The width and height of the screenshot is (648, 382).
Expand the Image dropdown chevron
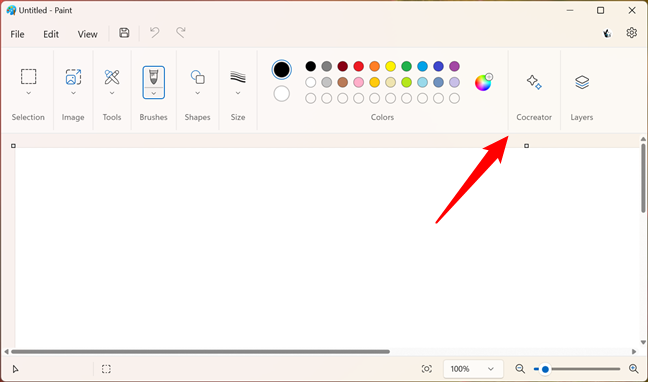point(73,93)
